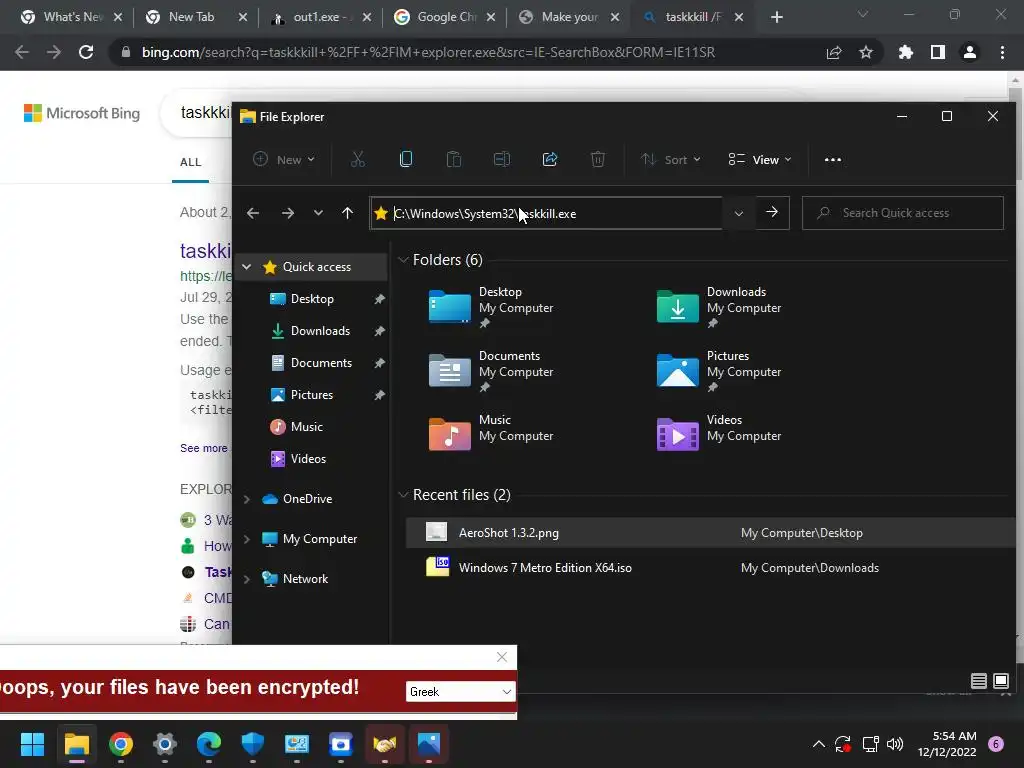Collapse the Folders (6) group

tap(403, 260)
